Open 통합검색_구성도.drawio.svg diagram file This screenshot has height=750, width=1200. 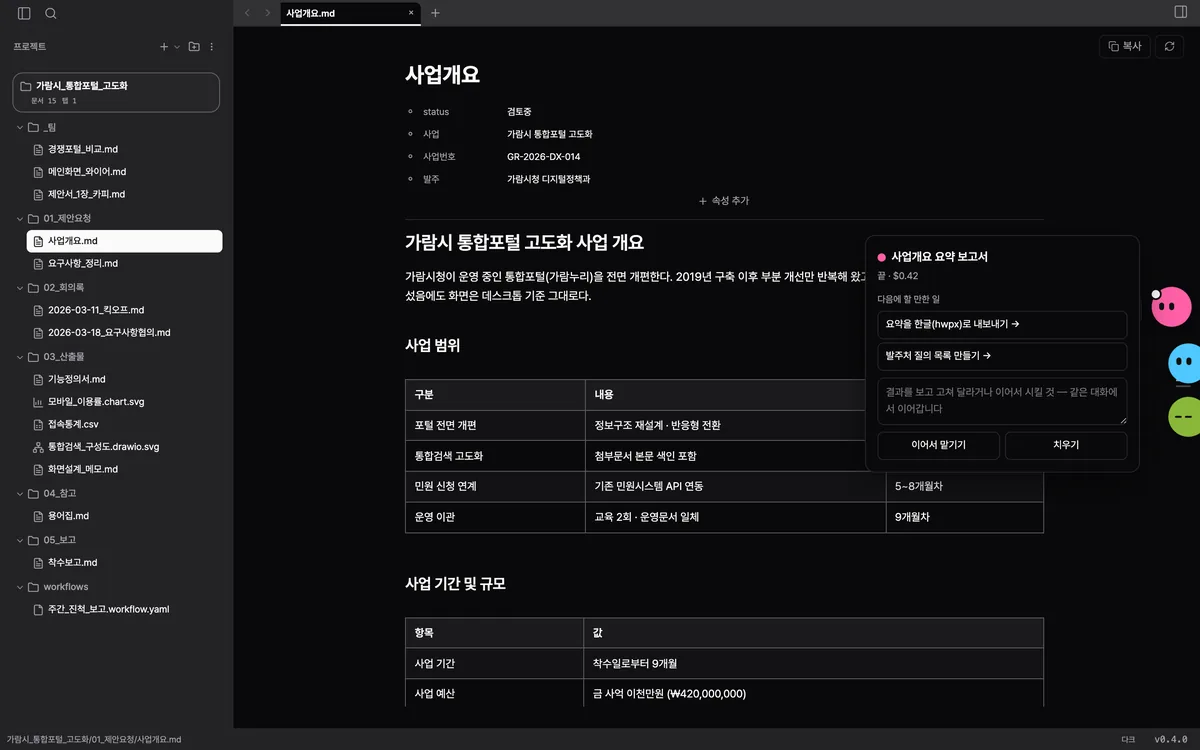[124, 447]
